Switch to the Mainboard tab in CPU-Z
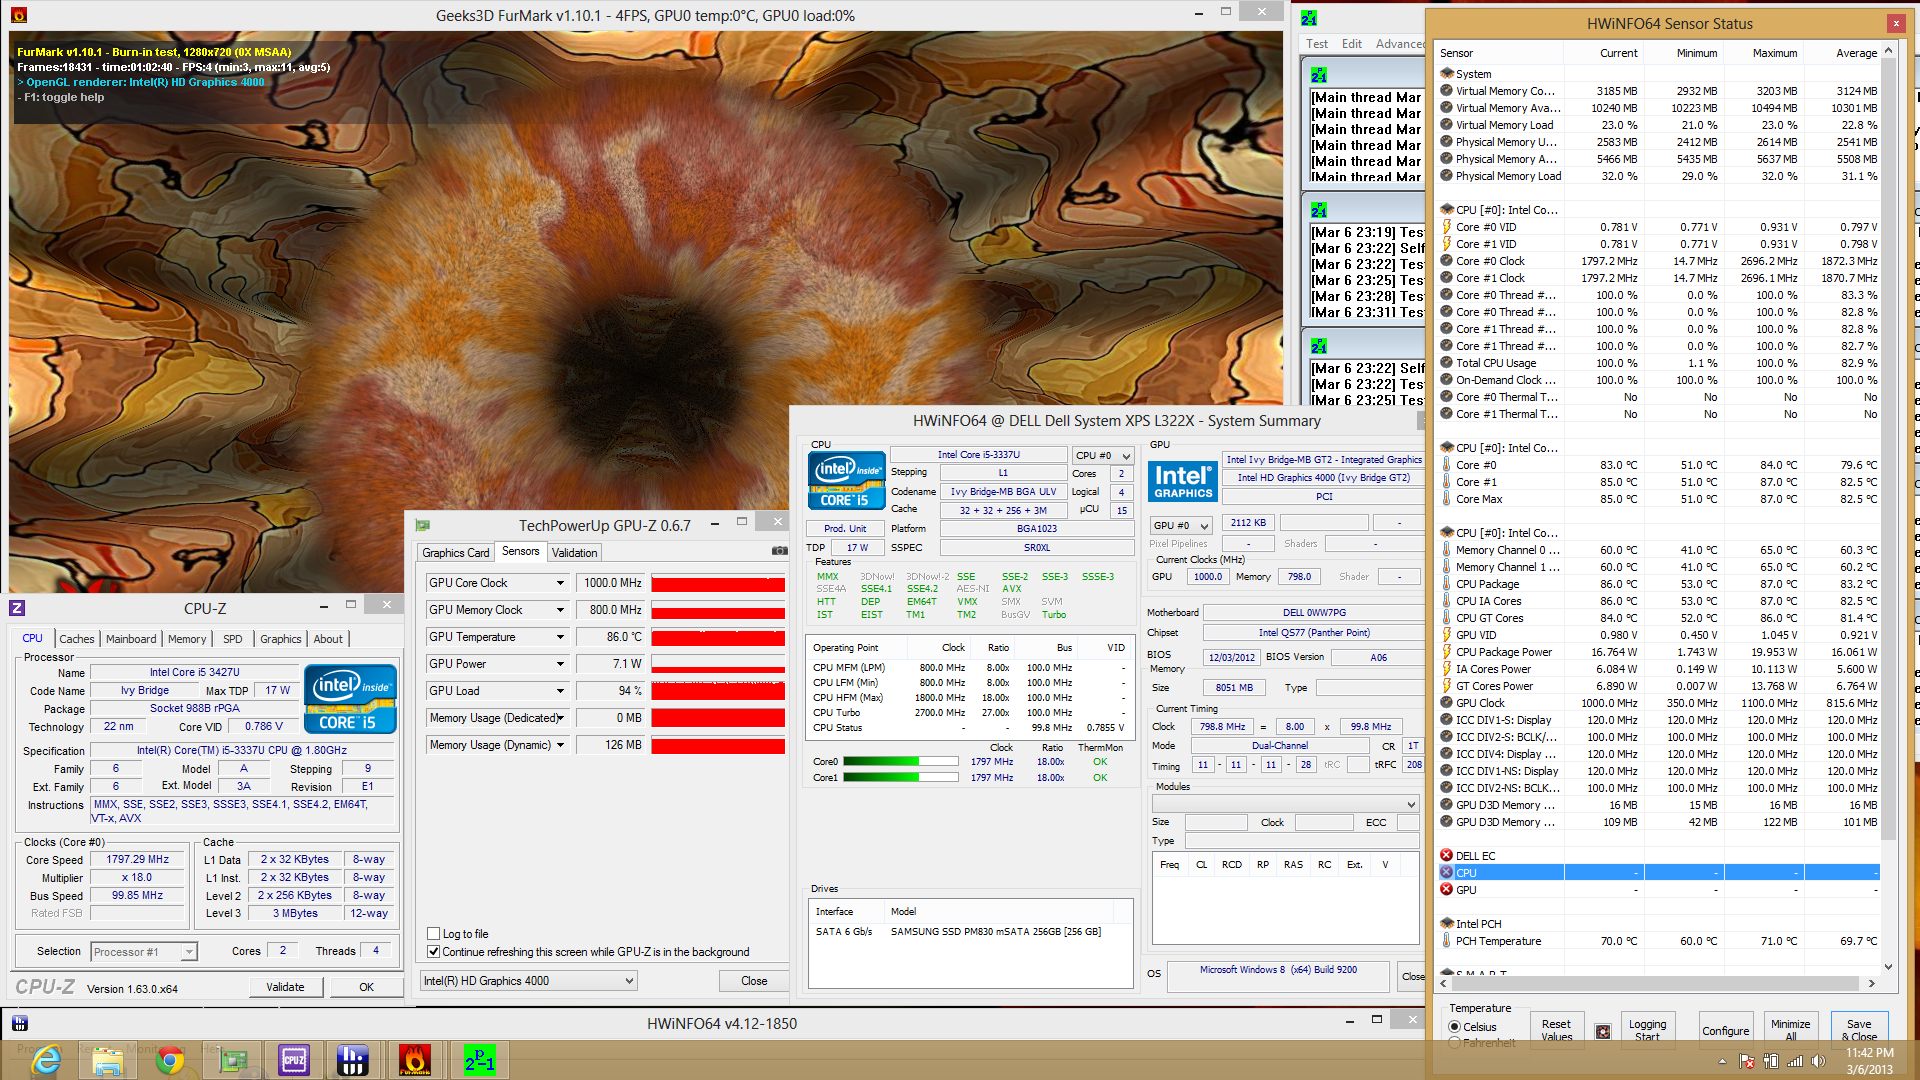Screen dimensions: 1920x1080 pos(131,639)
